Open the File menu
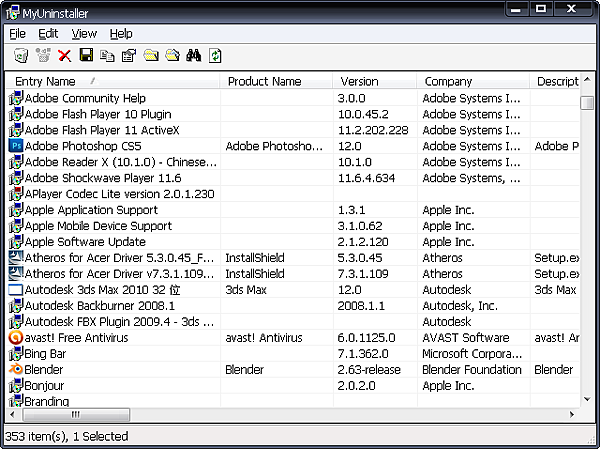 17,34
